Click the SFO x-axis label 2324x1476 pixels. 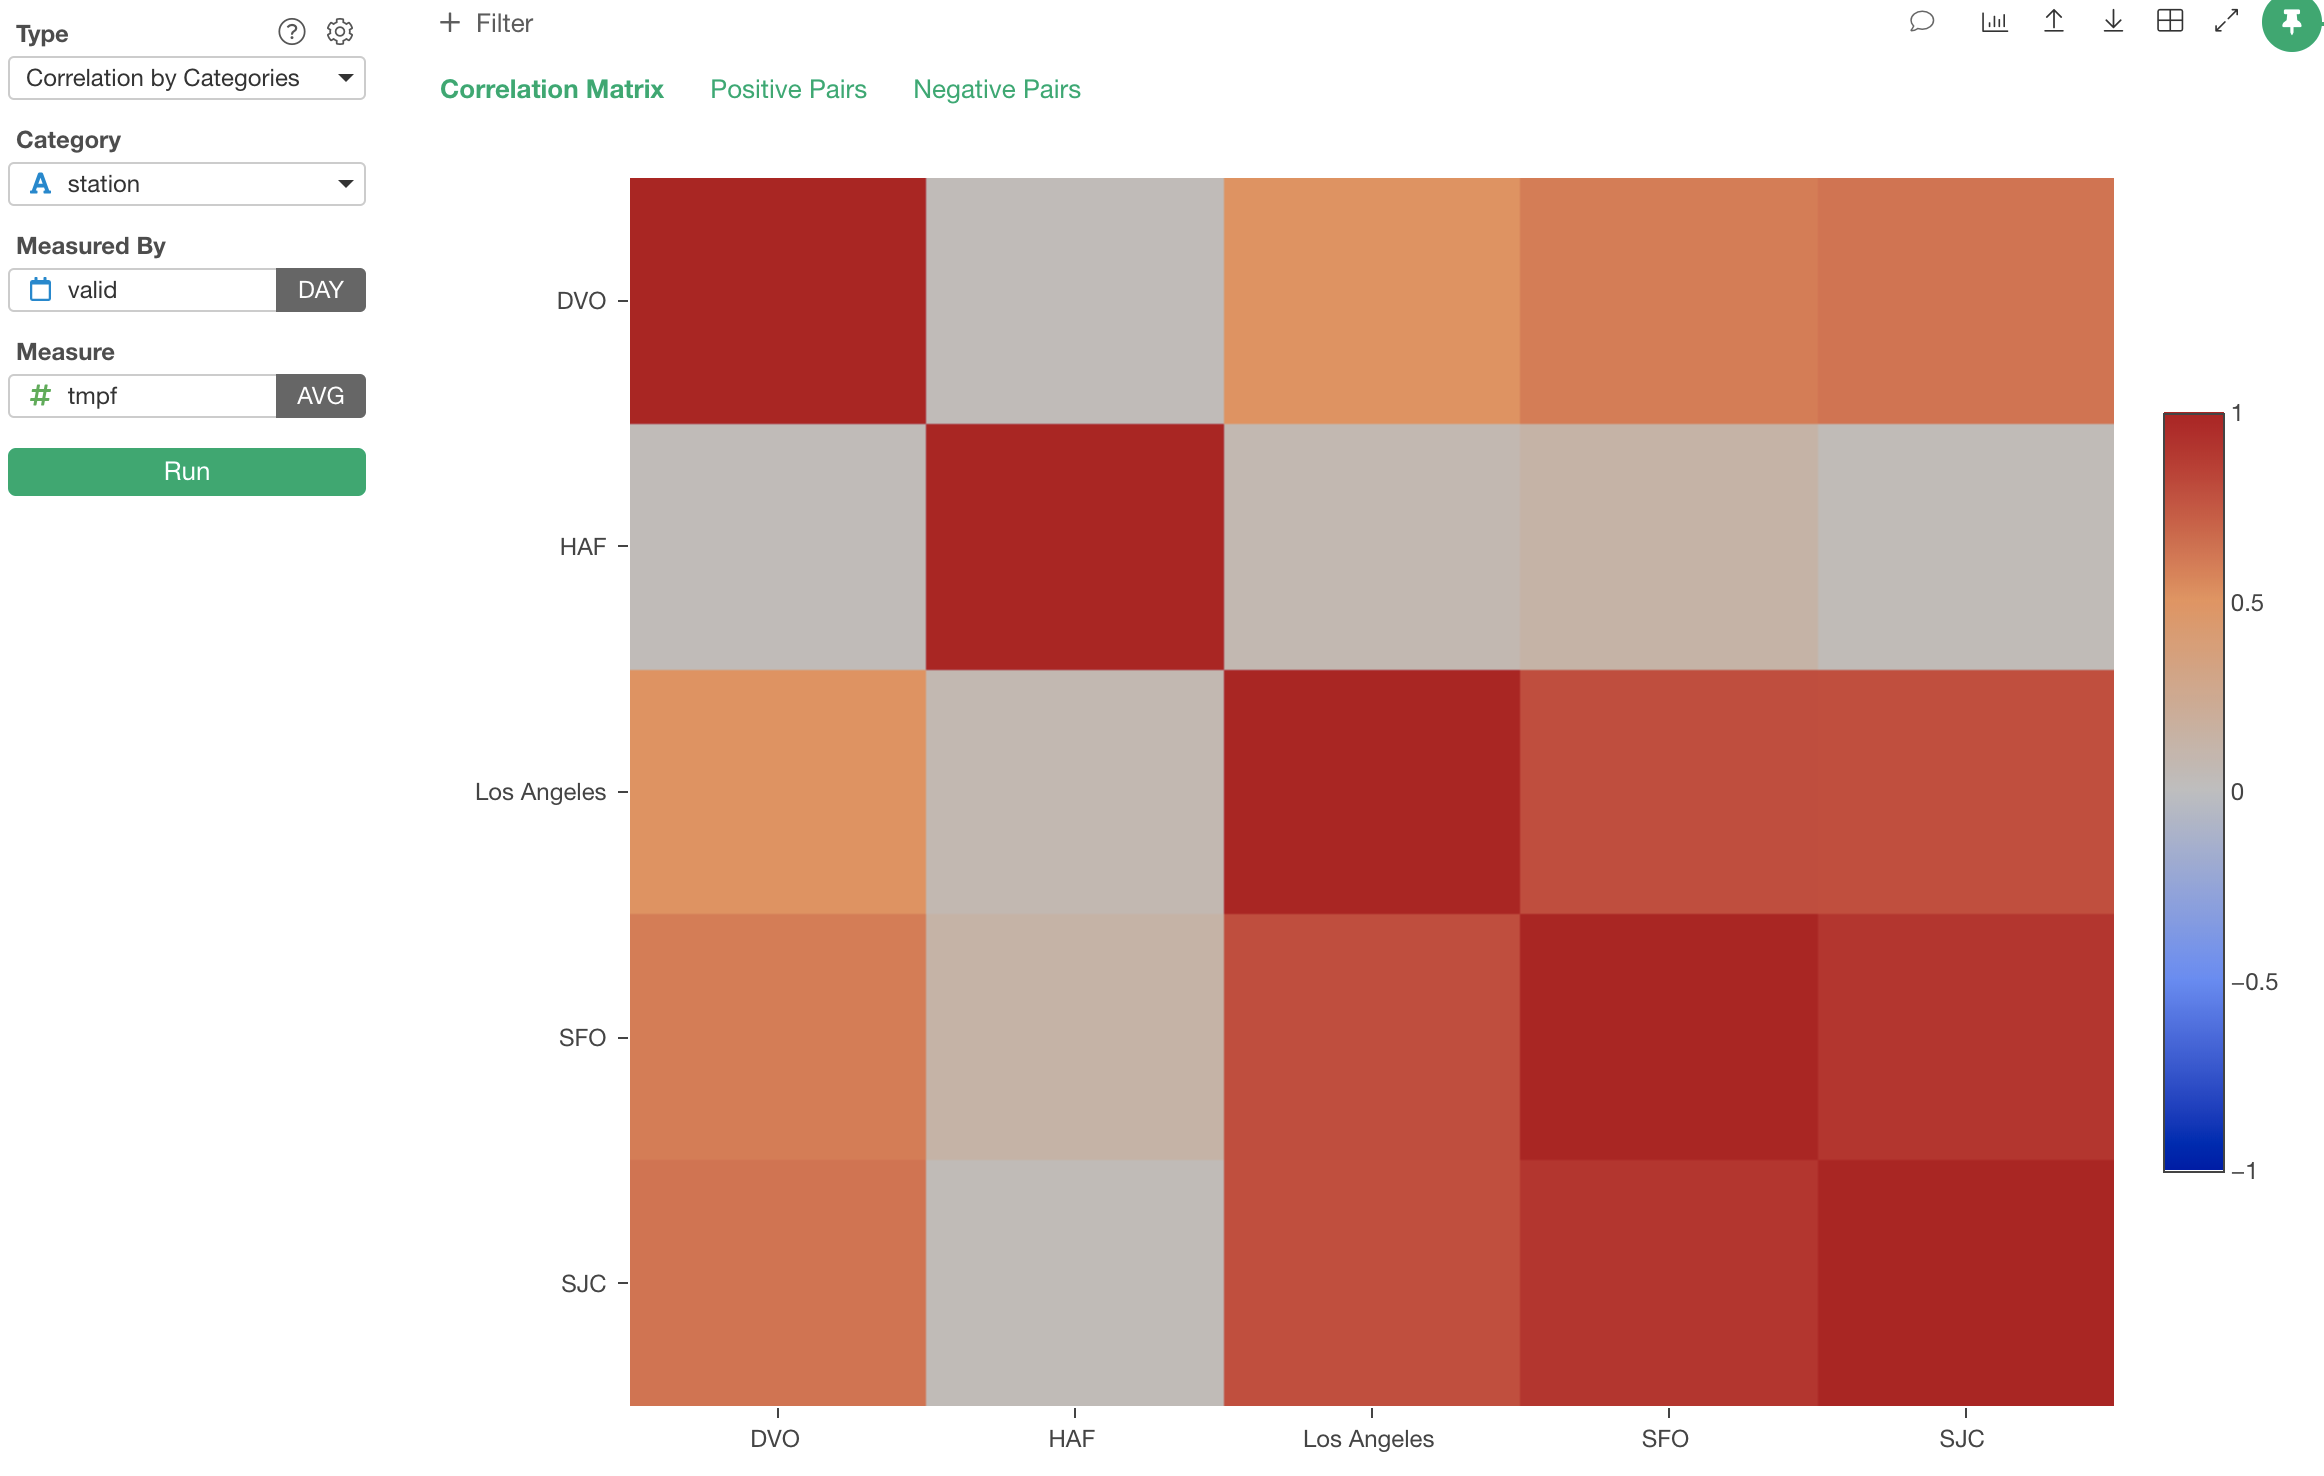(1665, 1438)
